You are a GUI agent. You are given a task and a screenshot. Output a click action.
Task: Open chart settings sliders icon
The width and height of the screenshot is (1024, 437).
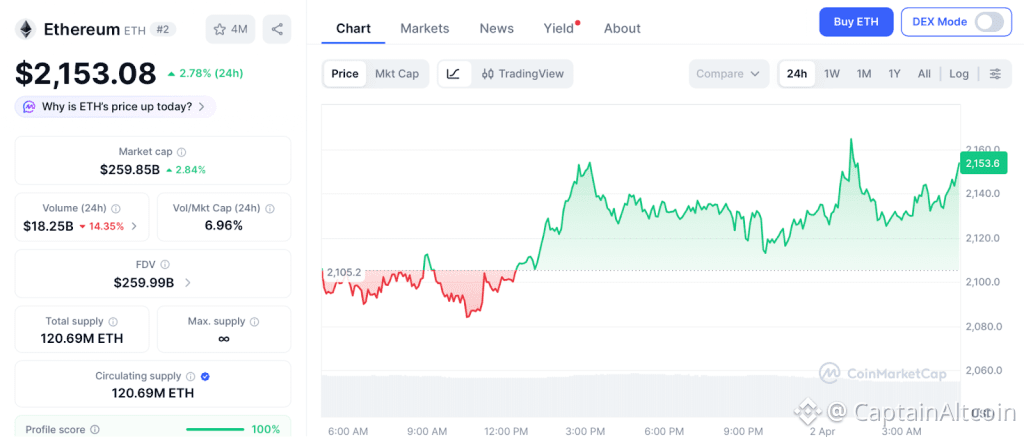click(995, 74)
